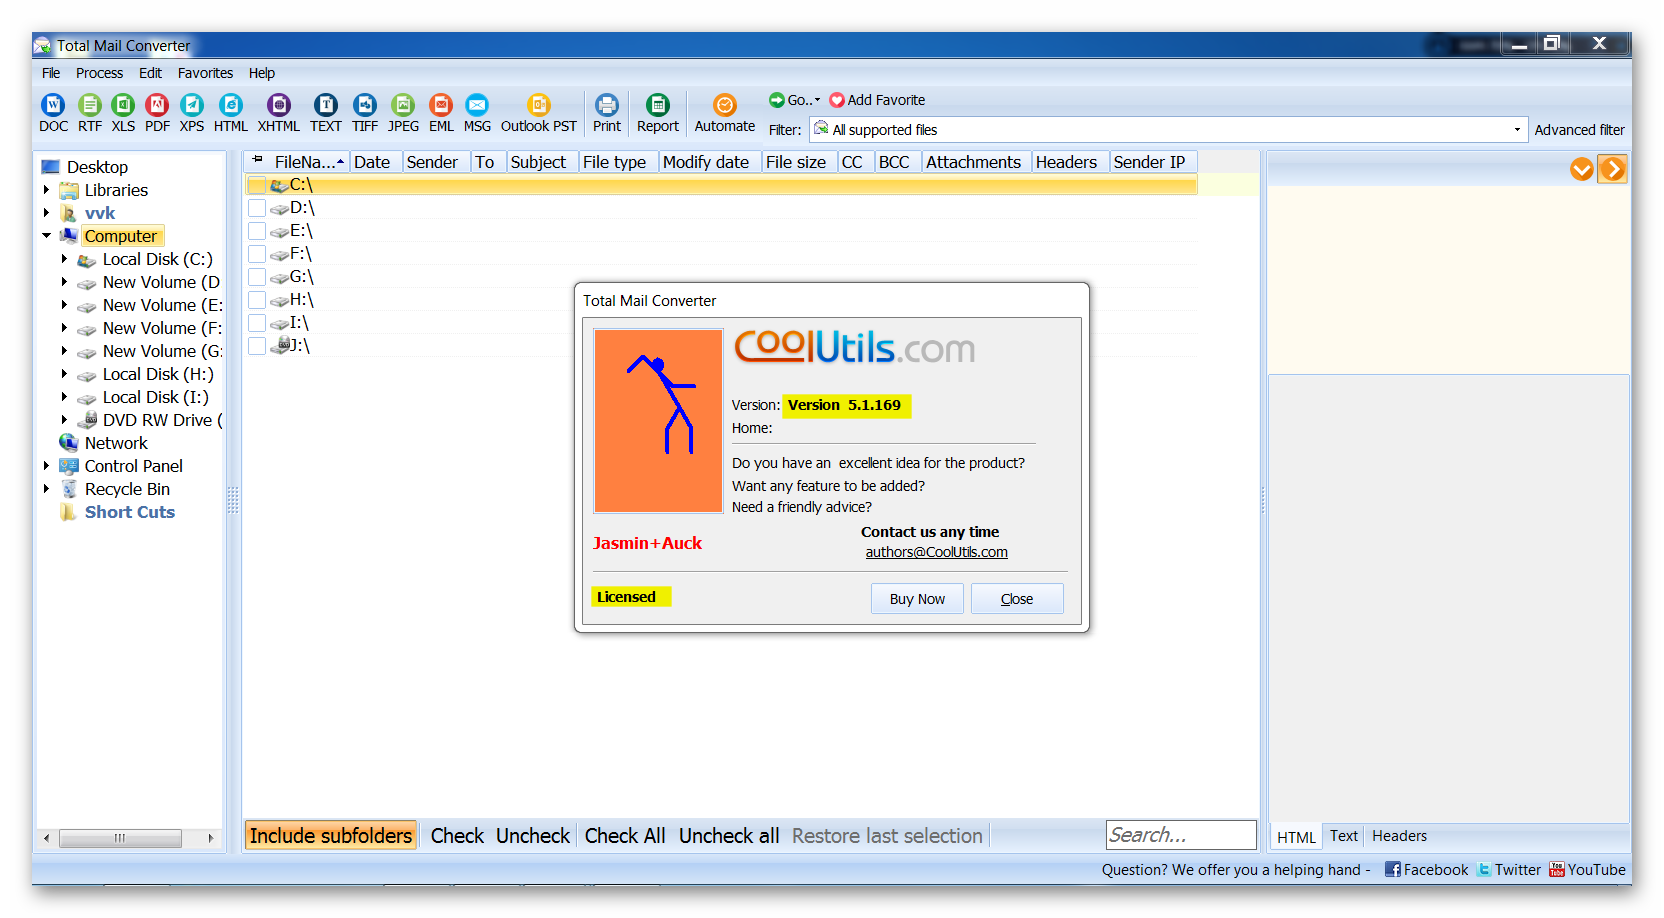Open the Advanced filter
1664x918 pixels.
pos(1579,130)
